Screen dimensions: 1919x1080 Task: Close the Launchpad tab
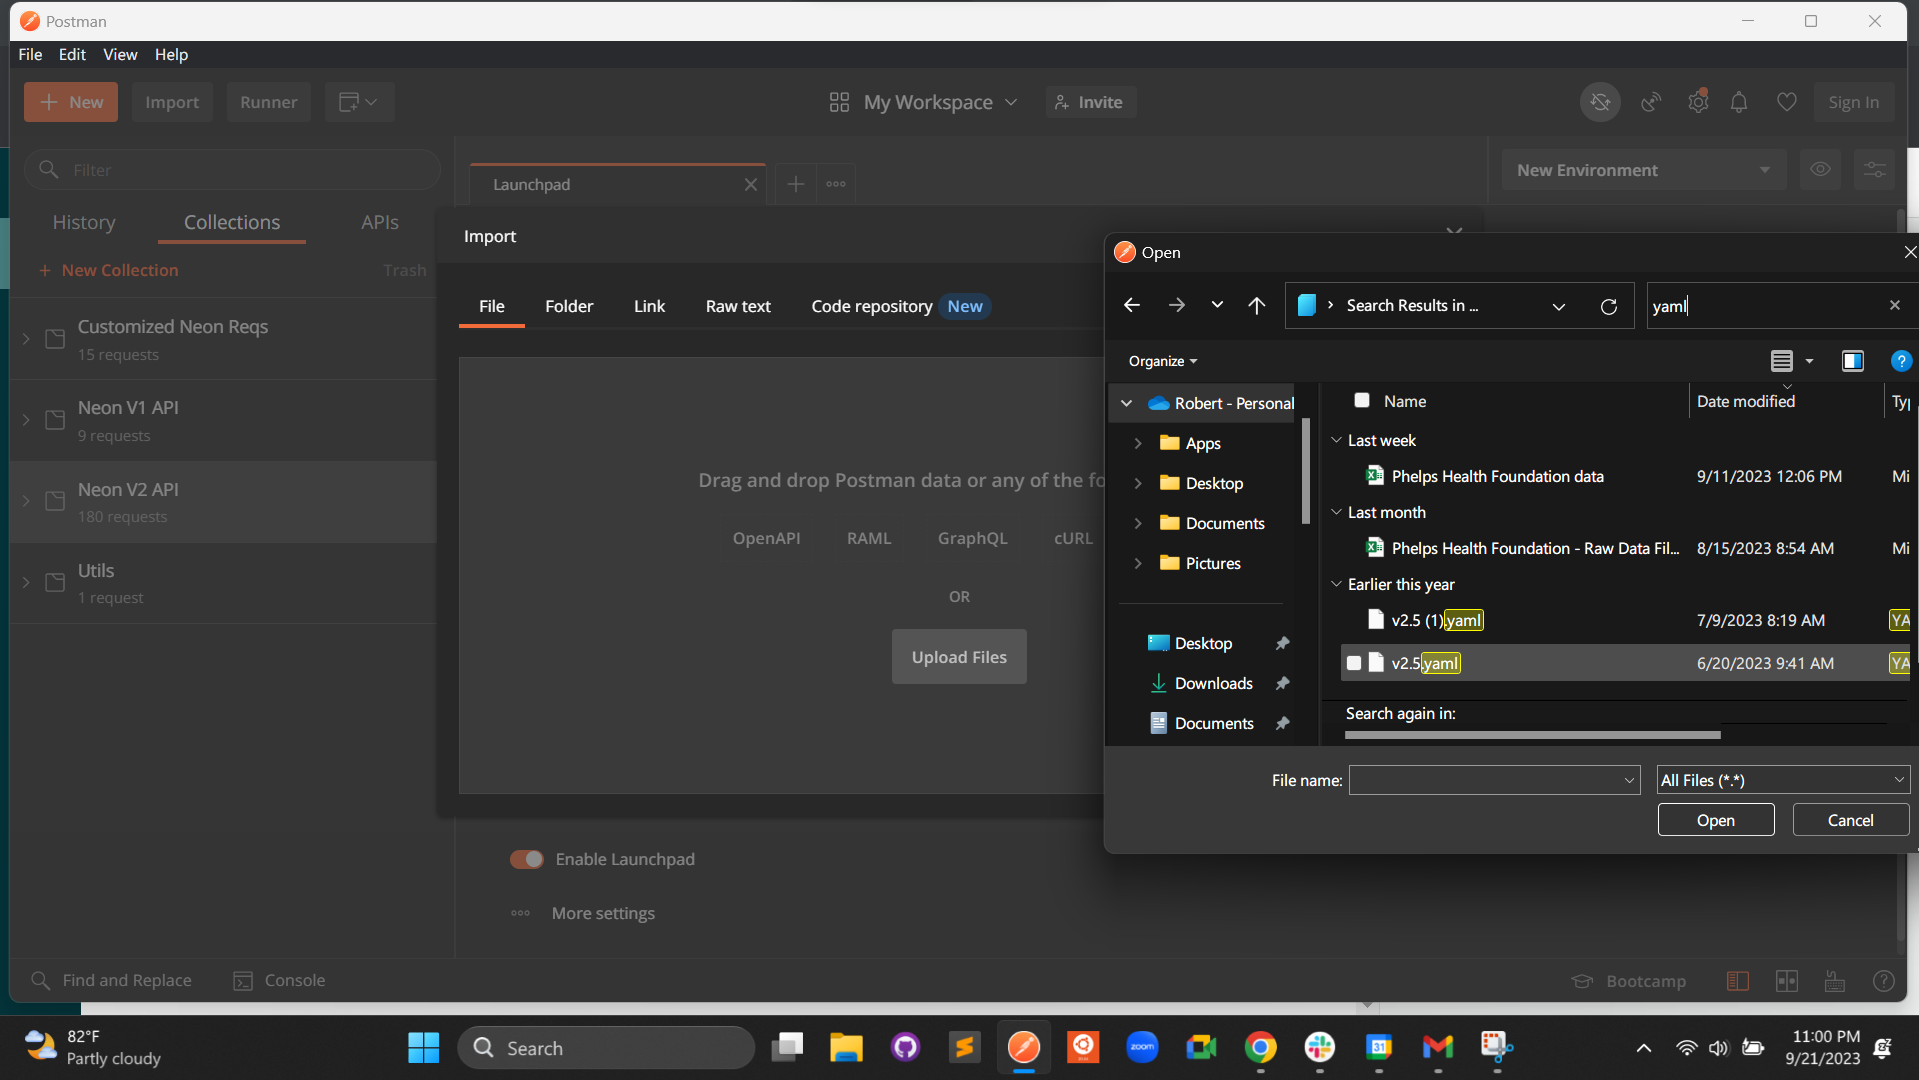click(x=751, y=185)
